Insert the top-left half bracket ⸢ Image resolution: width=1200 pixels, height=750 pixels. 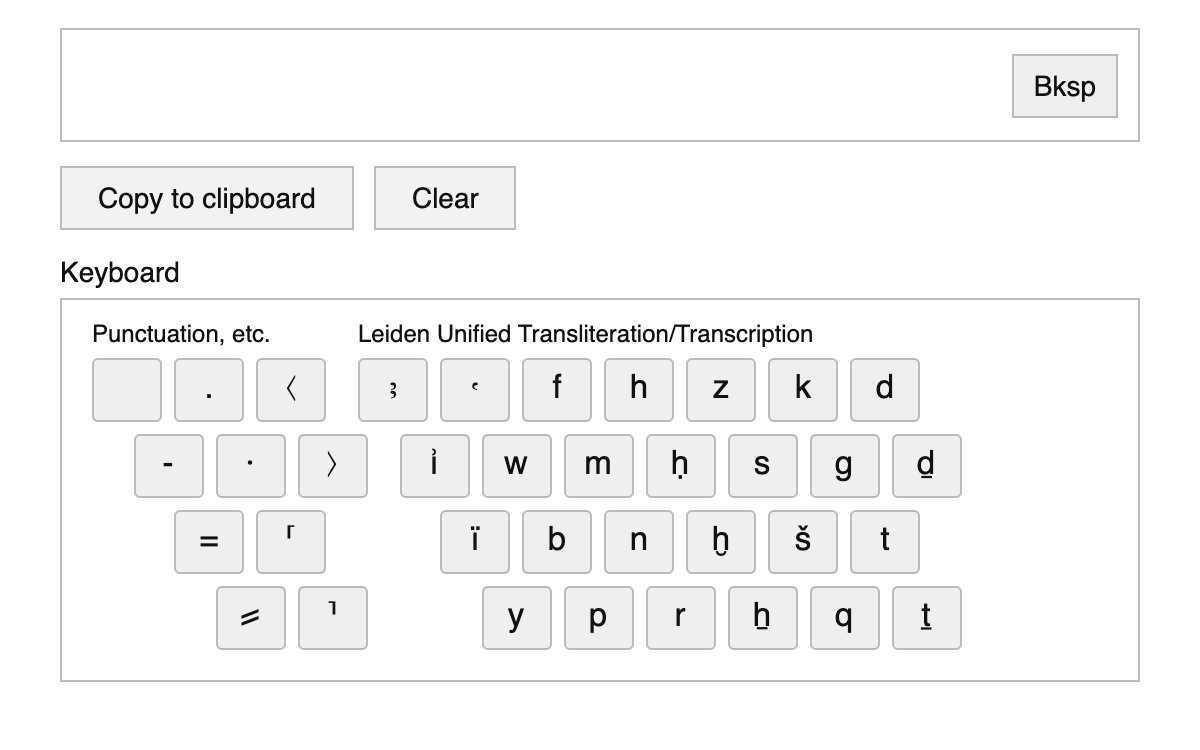(291, 542)
